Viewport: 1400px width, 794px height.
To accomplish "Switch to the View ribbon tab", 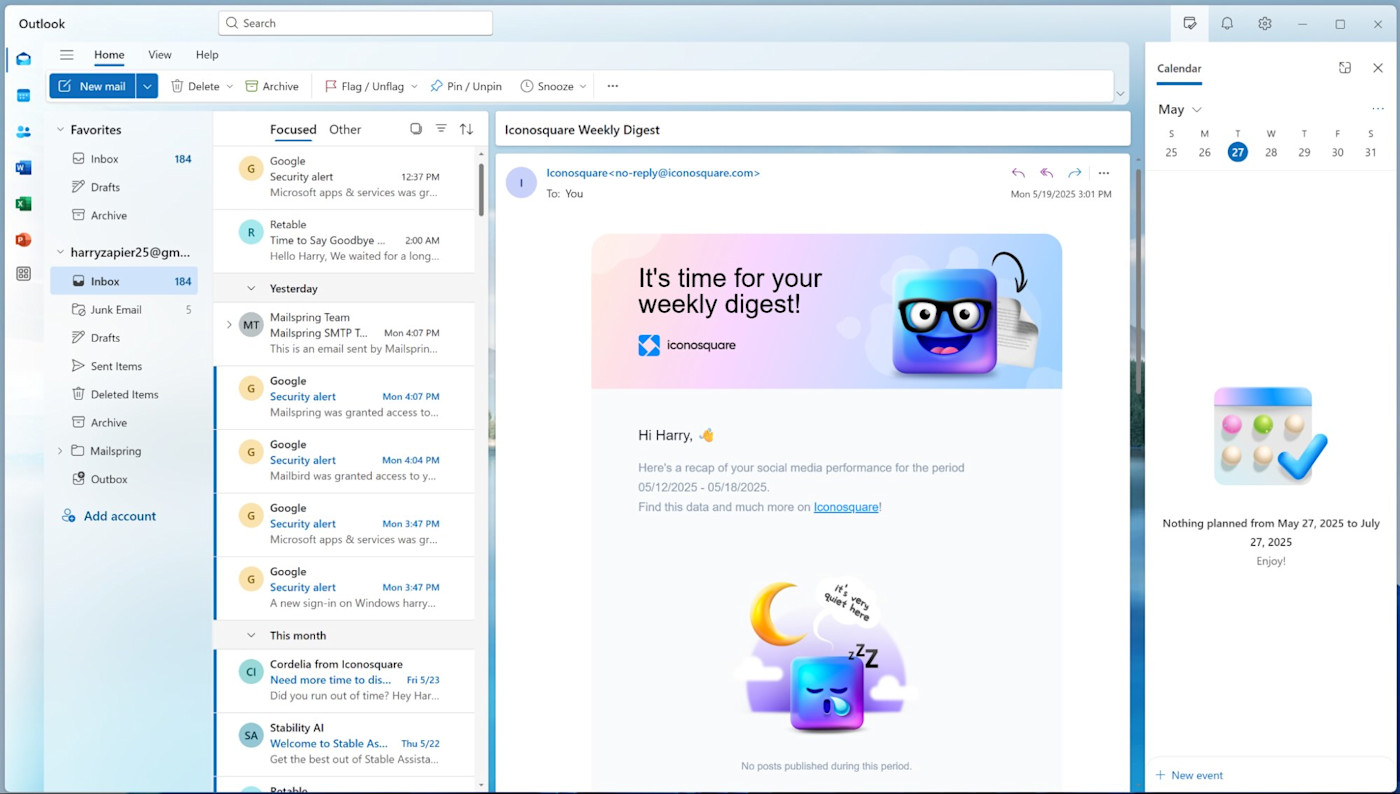I will [x=160, y=55].
